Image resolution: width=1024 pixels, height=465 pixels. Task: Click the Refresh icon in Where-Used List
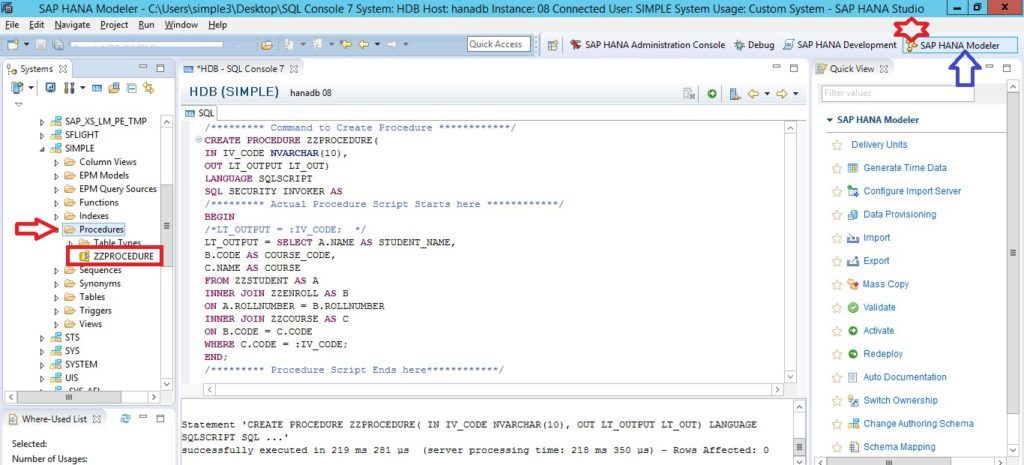click(125, 419)
